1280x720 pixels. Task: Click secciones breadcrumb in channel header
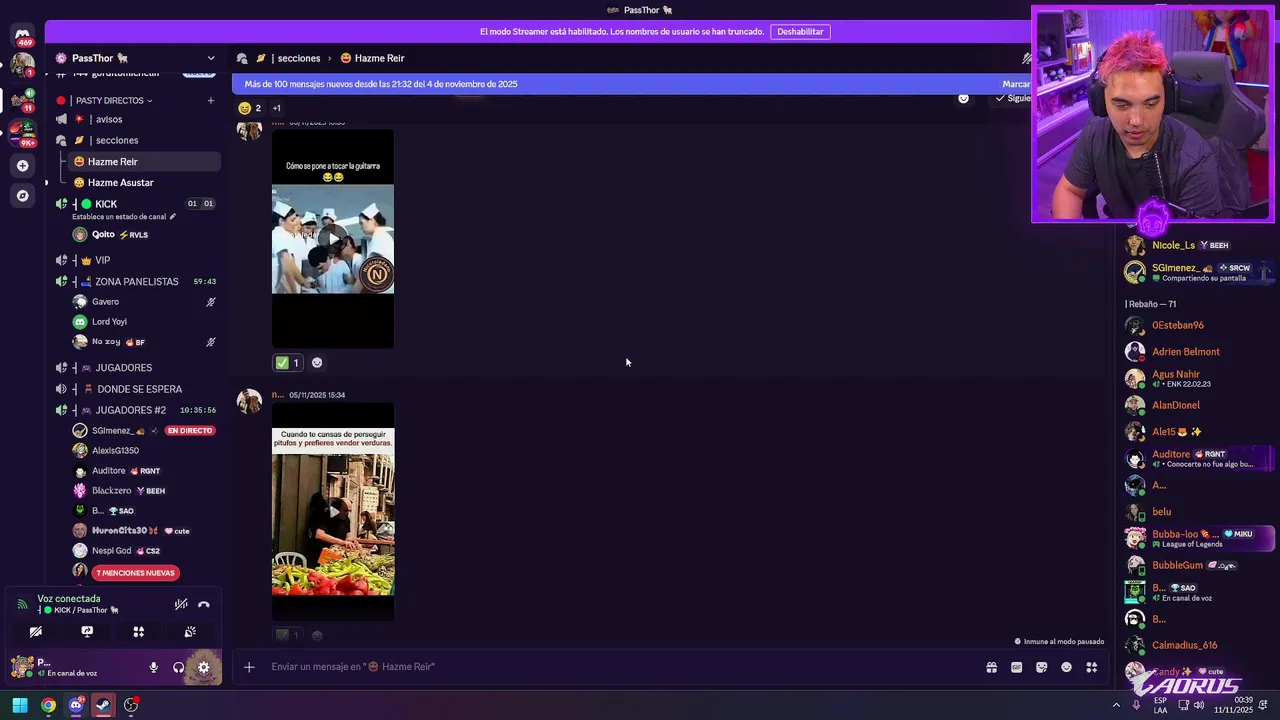point(298,58)
